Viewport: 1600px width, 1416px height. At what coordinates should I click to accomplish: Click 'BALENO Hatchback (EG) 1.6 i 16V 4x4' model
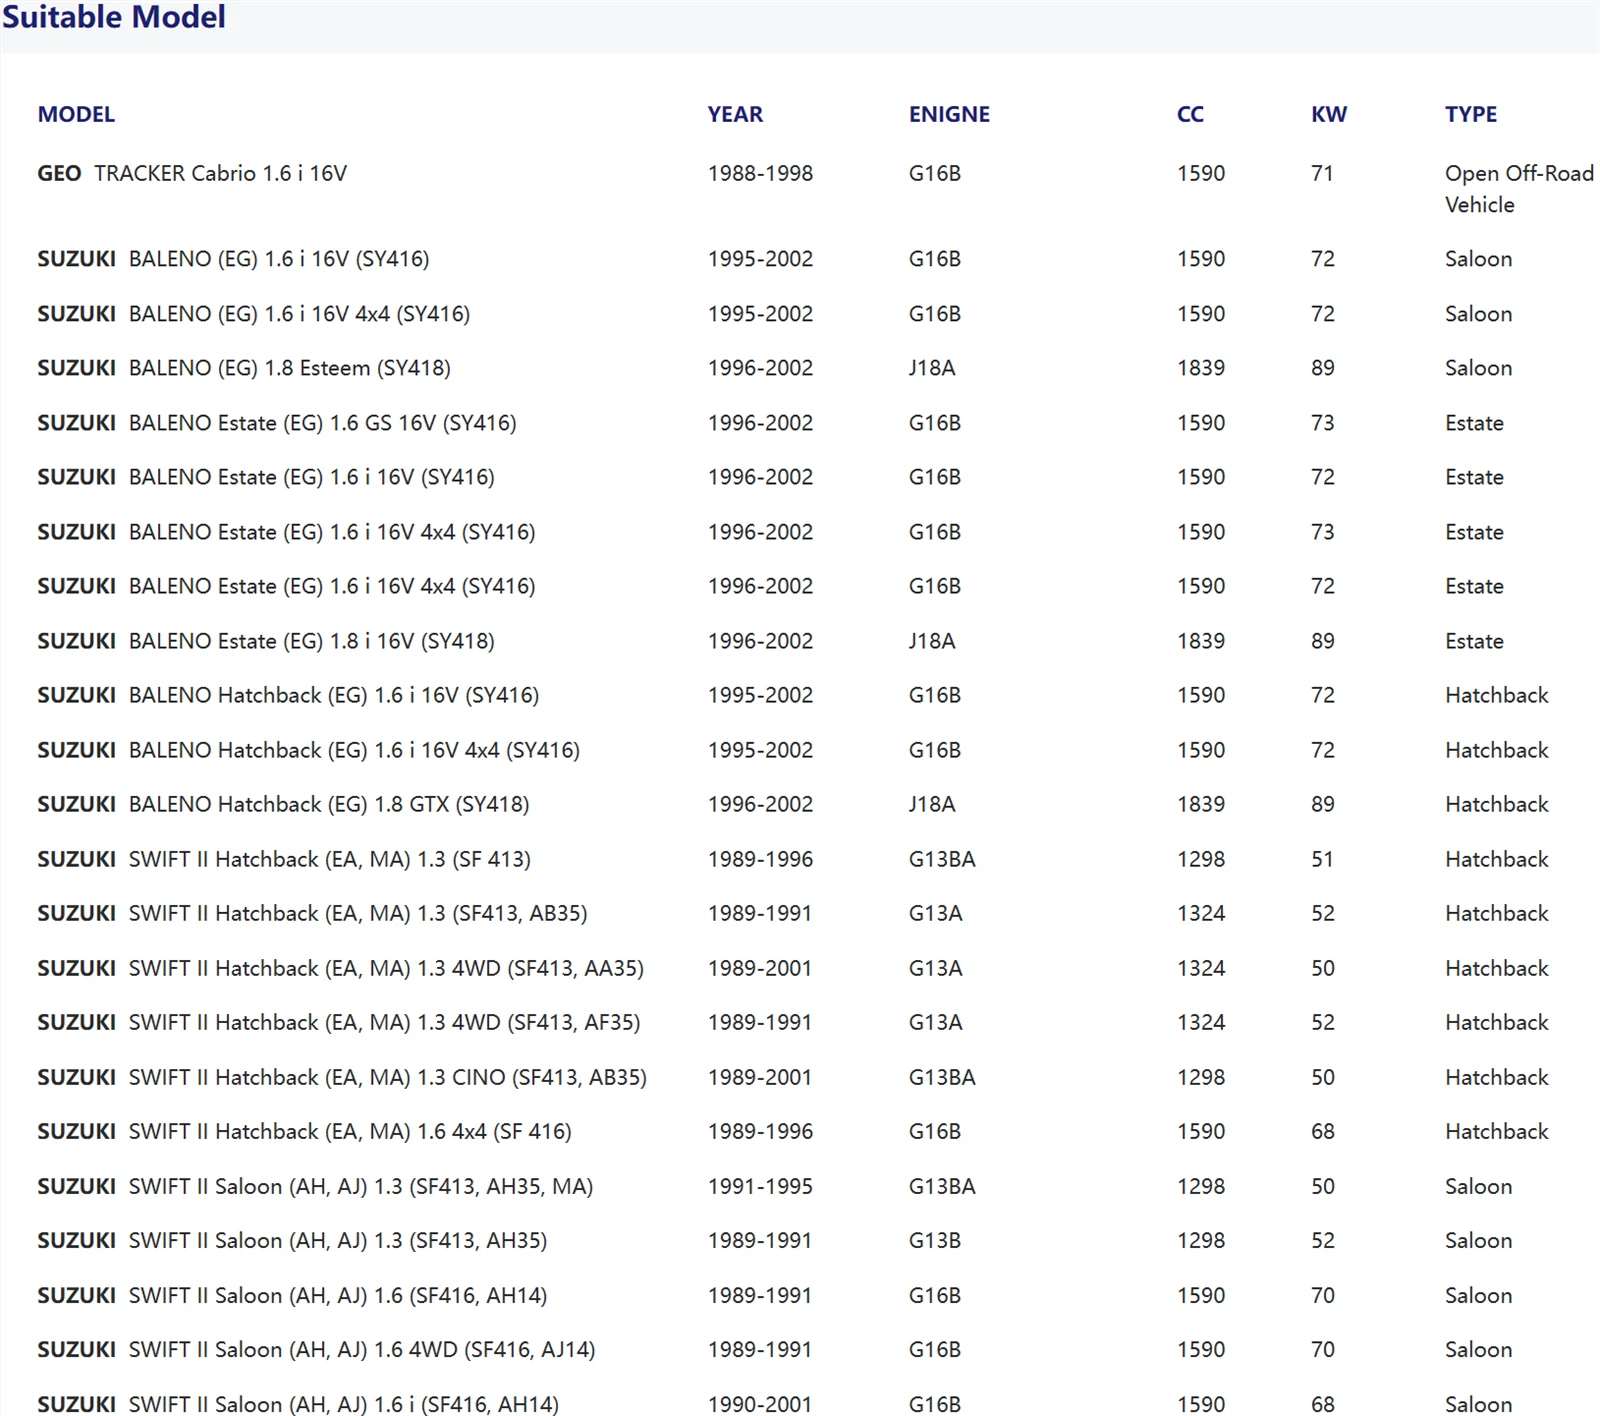(x=354, y=750)
